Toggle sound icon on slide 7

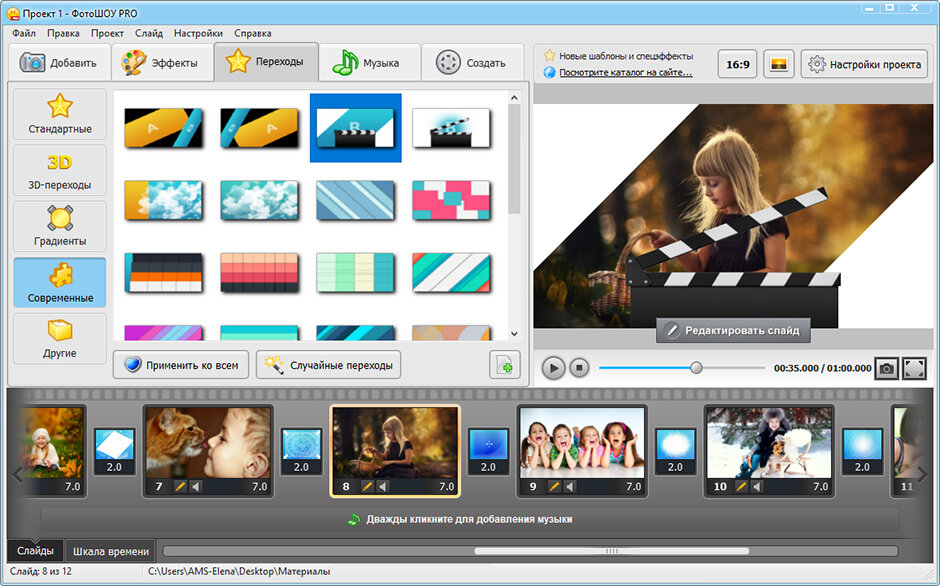coord(195,486)
